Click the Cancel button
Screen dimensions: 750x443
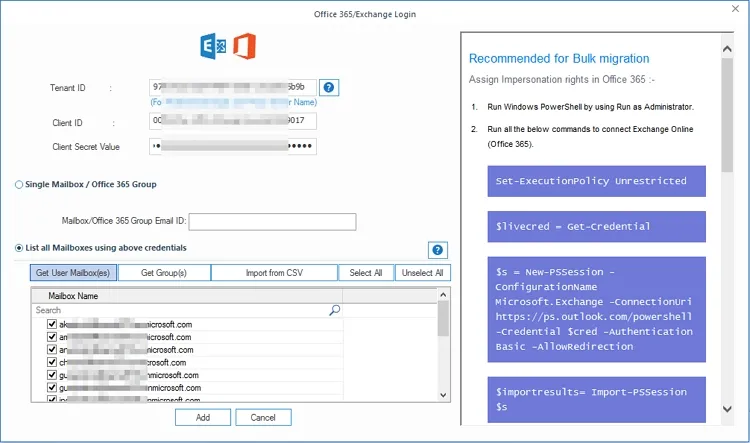click(263, 417)
